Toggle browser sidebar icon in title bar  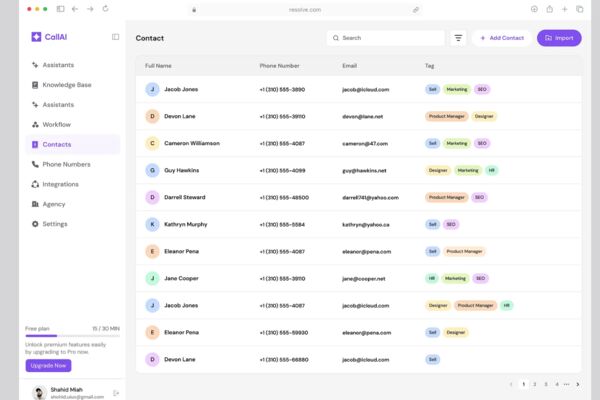pos(60,9)
